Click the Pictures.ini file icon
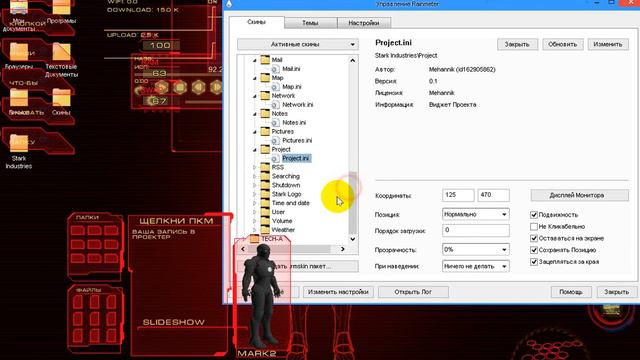 click(276, 141)
